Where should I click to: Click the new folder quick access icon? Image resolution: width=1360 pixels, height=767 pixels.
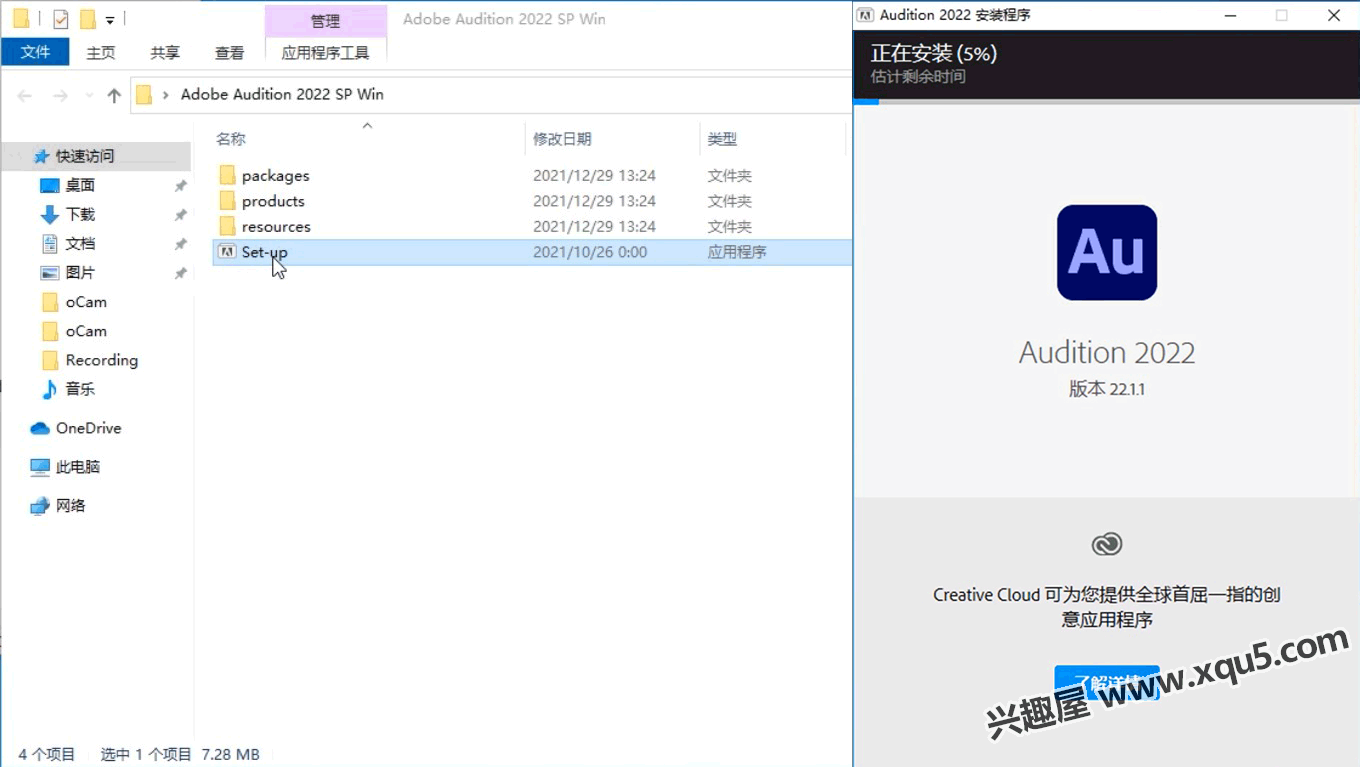(87, 19)
